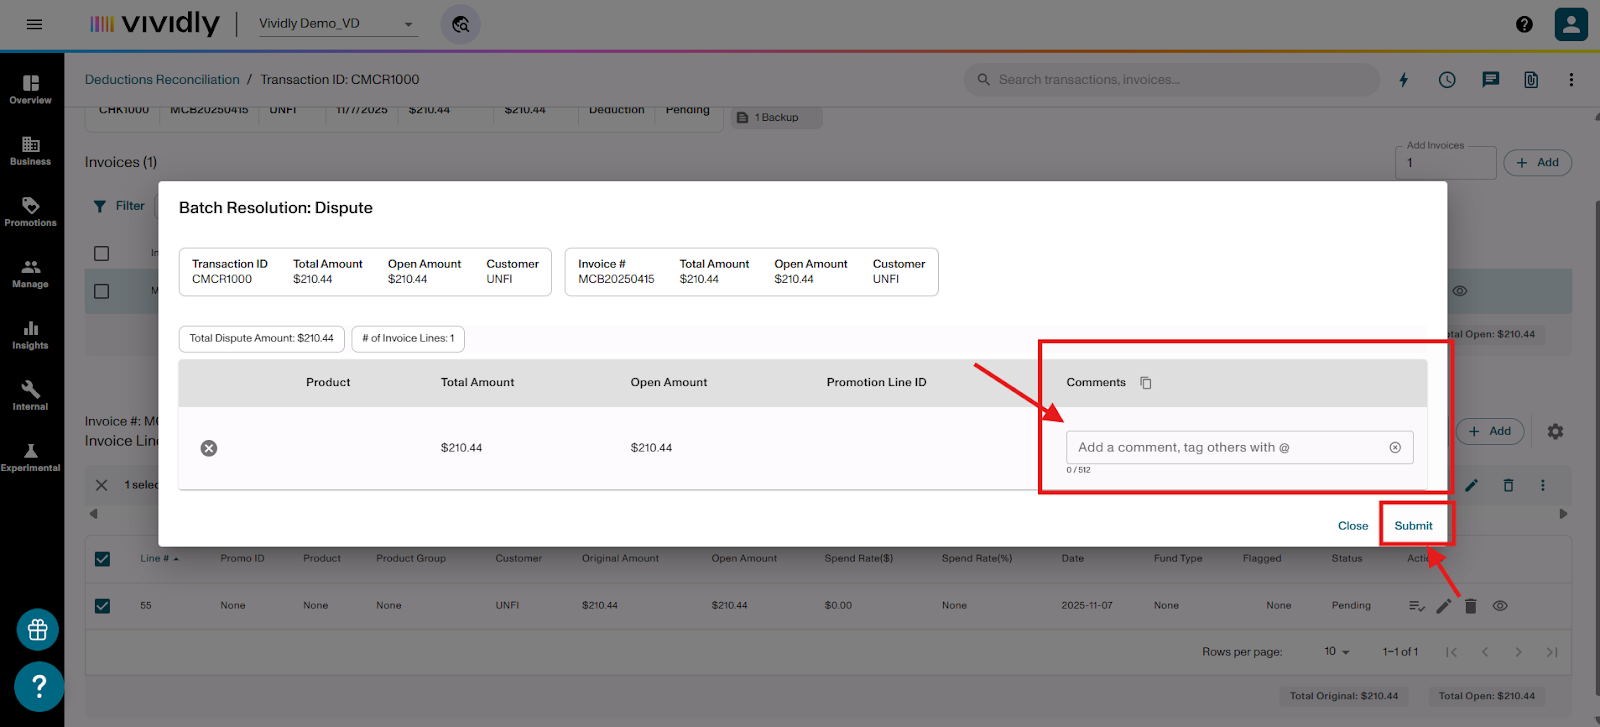Open the history clock icon

1447,80
